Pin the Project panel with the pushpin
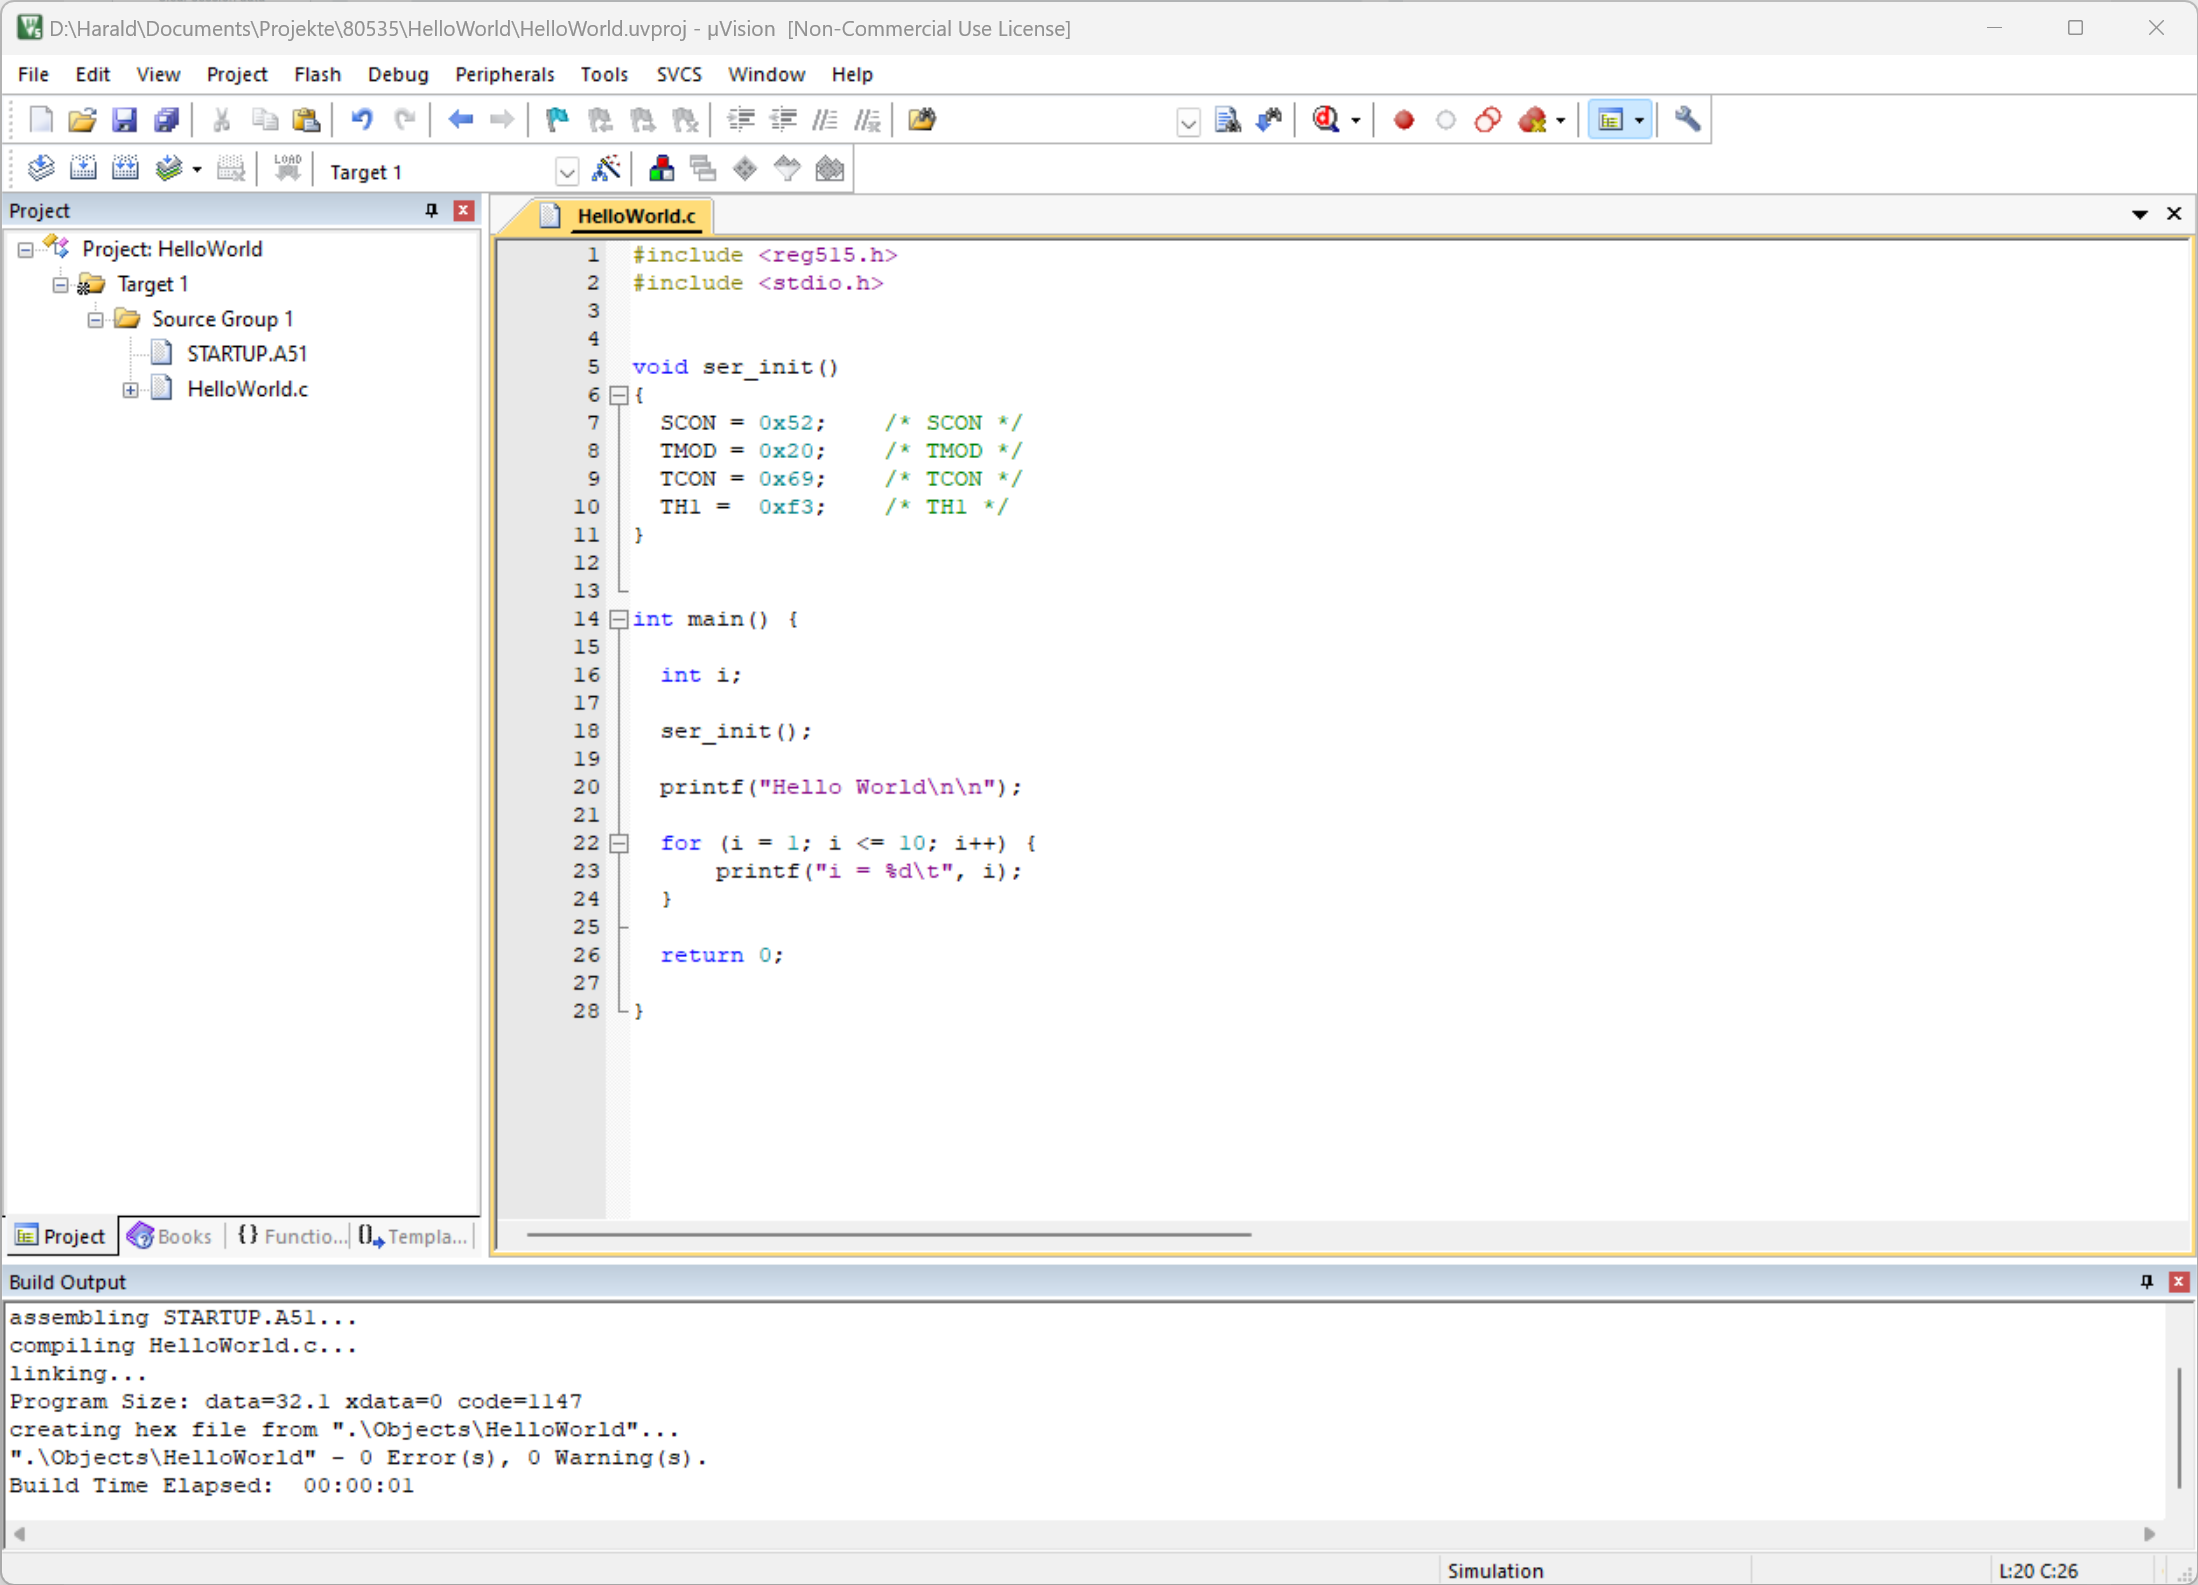Viewport: 2198px width, 1585px height. (431, 210)
